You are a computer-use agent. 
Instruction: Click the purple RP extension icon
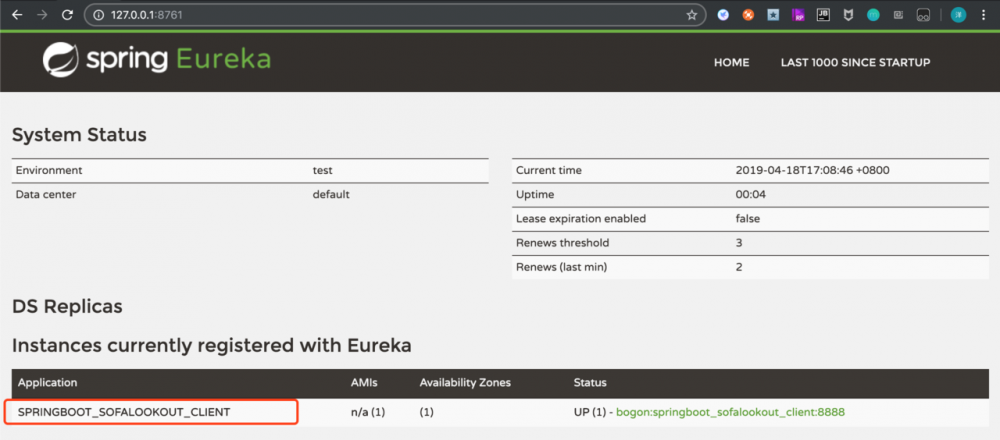point(798,15)
